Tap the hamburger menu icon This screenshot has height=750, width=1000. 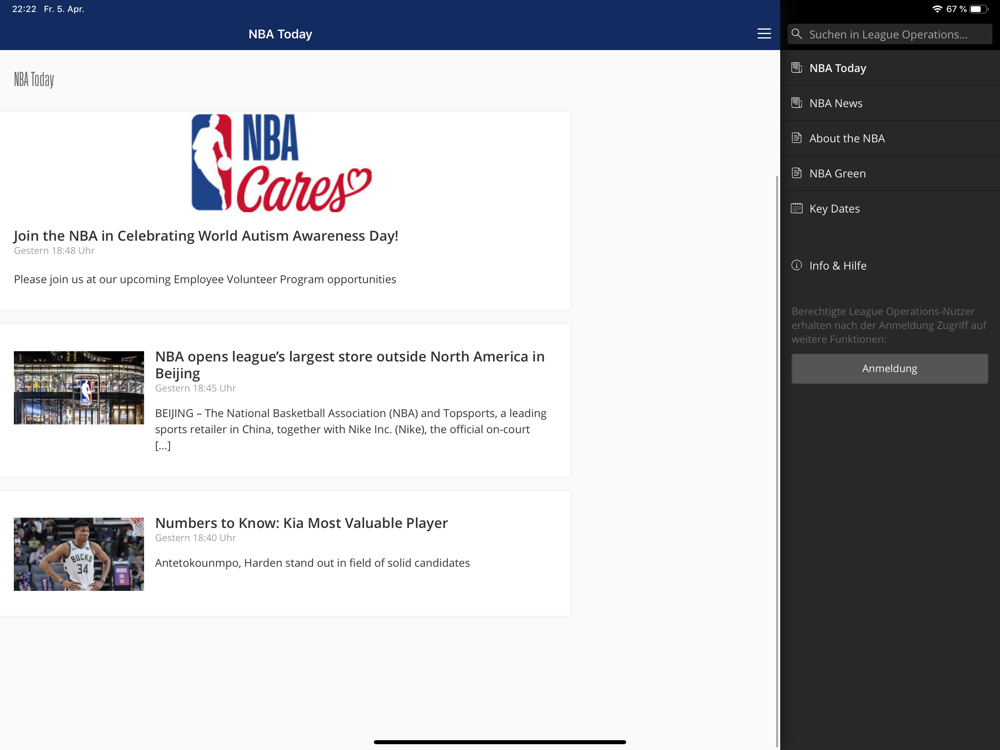(764, 34)
